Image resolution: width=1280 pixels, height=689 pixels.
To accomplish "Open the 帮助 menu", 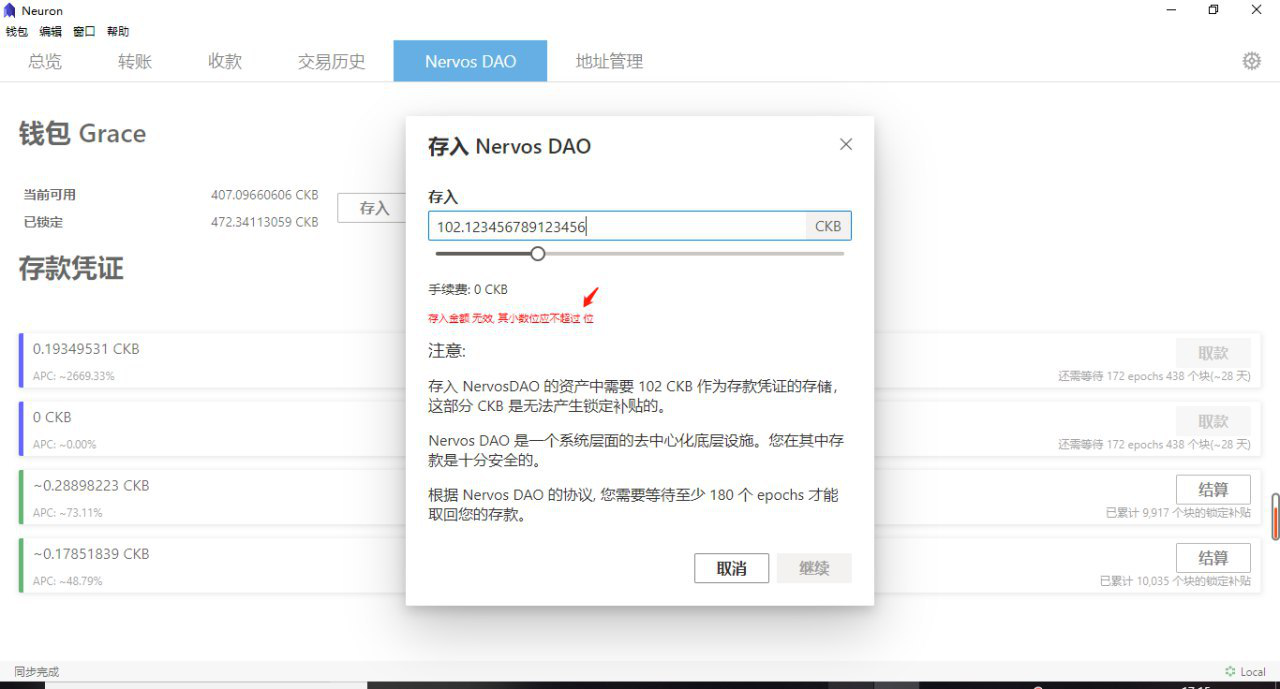I will coord(118,31).
